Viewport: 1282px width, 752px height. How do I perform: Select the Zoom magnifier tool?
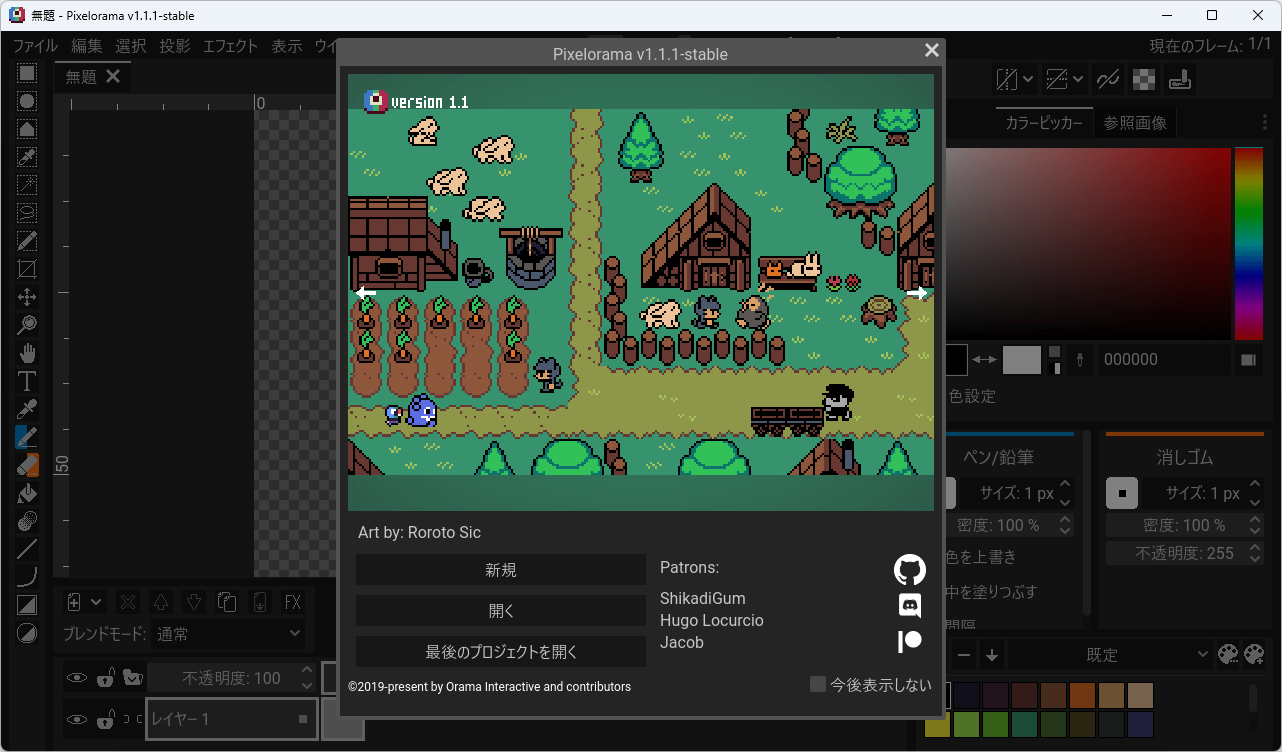(27, 325)
